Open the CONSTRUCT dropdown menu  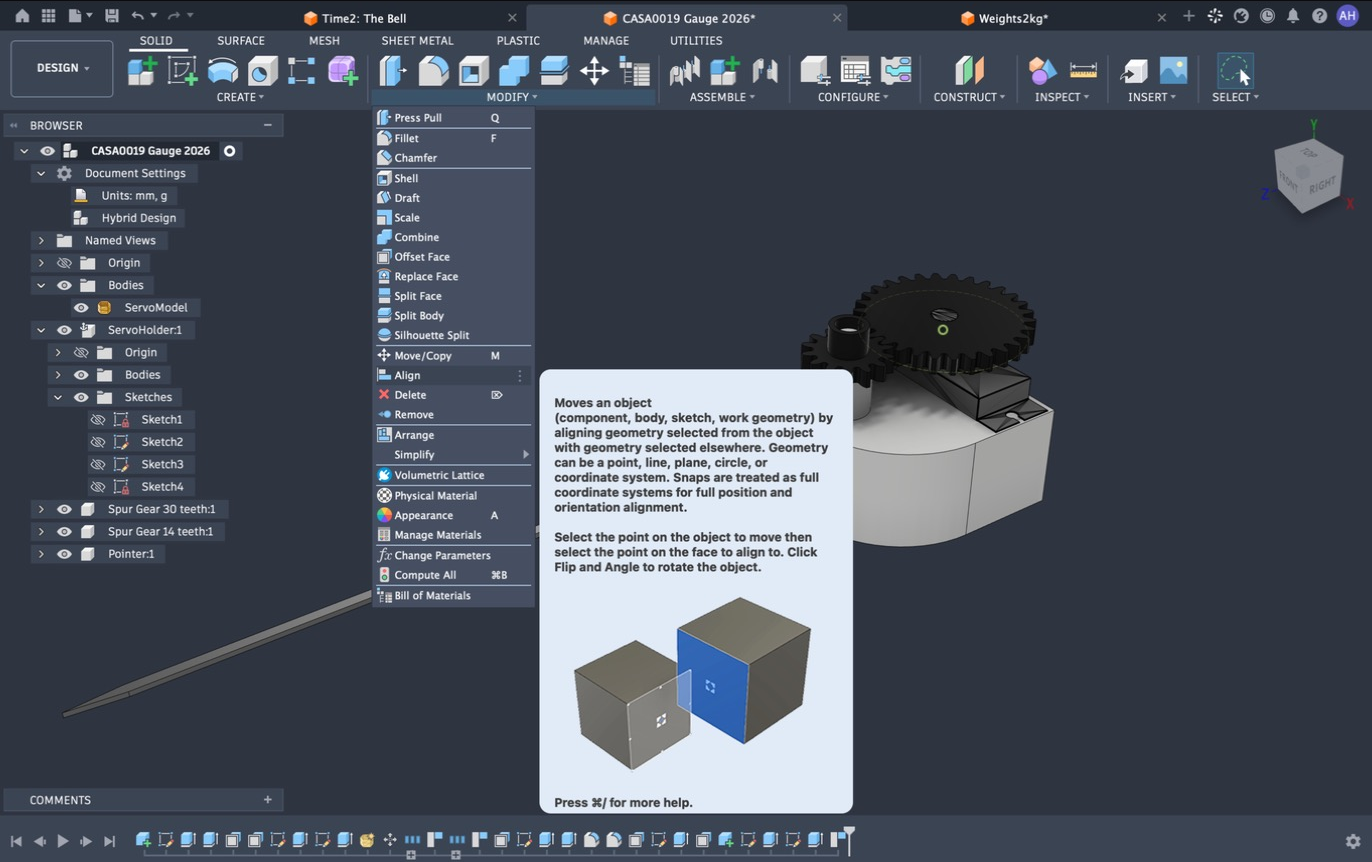(x=969, y=97)
